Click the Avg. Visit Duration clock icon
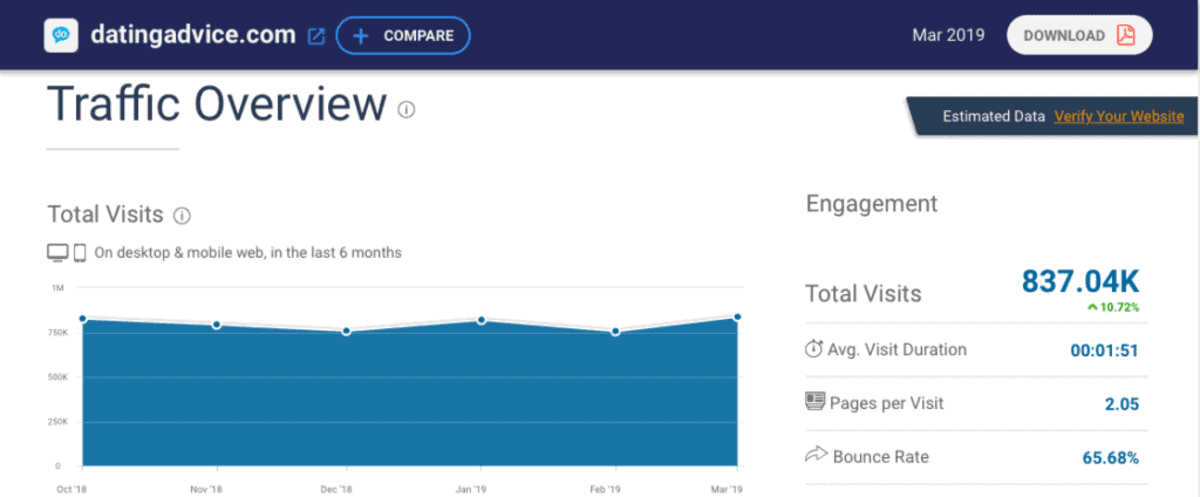 click(814, 350)
